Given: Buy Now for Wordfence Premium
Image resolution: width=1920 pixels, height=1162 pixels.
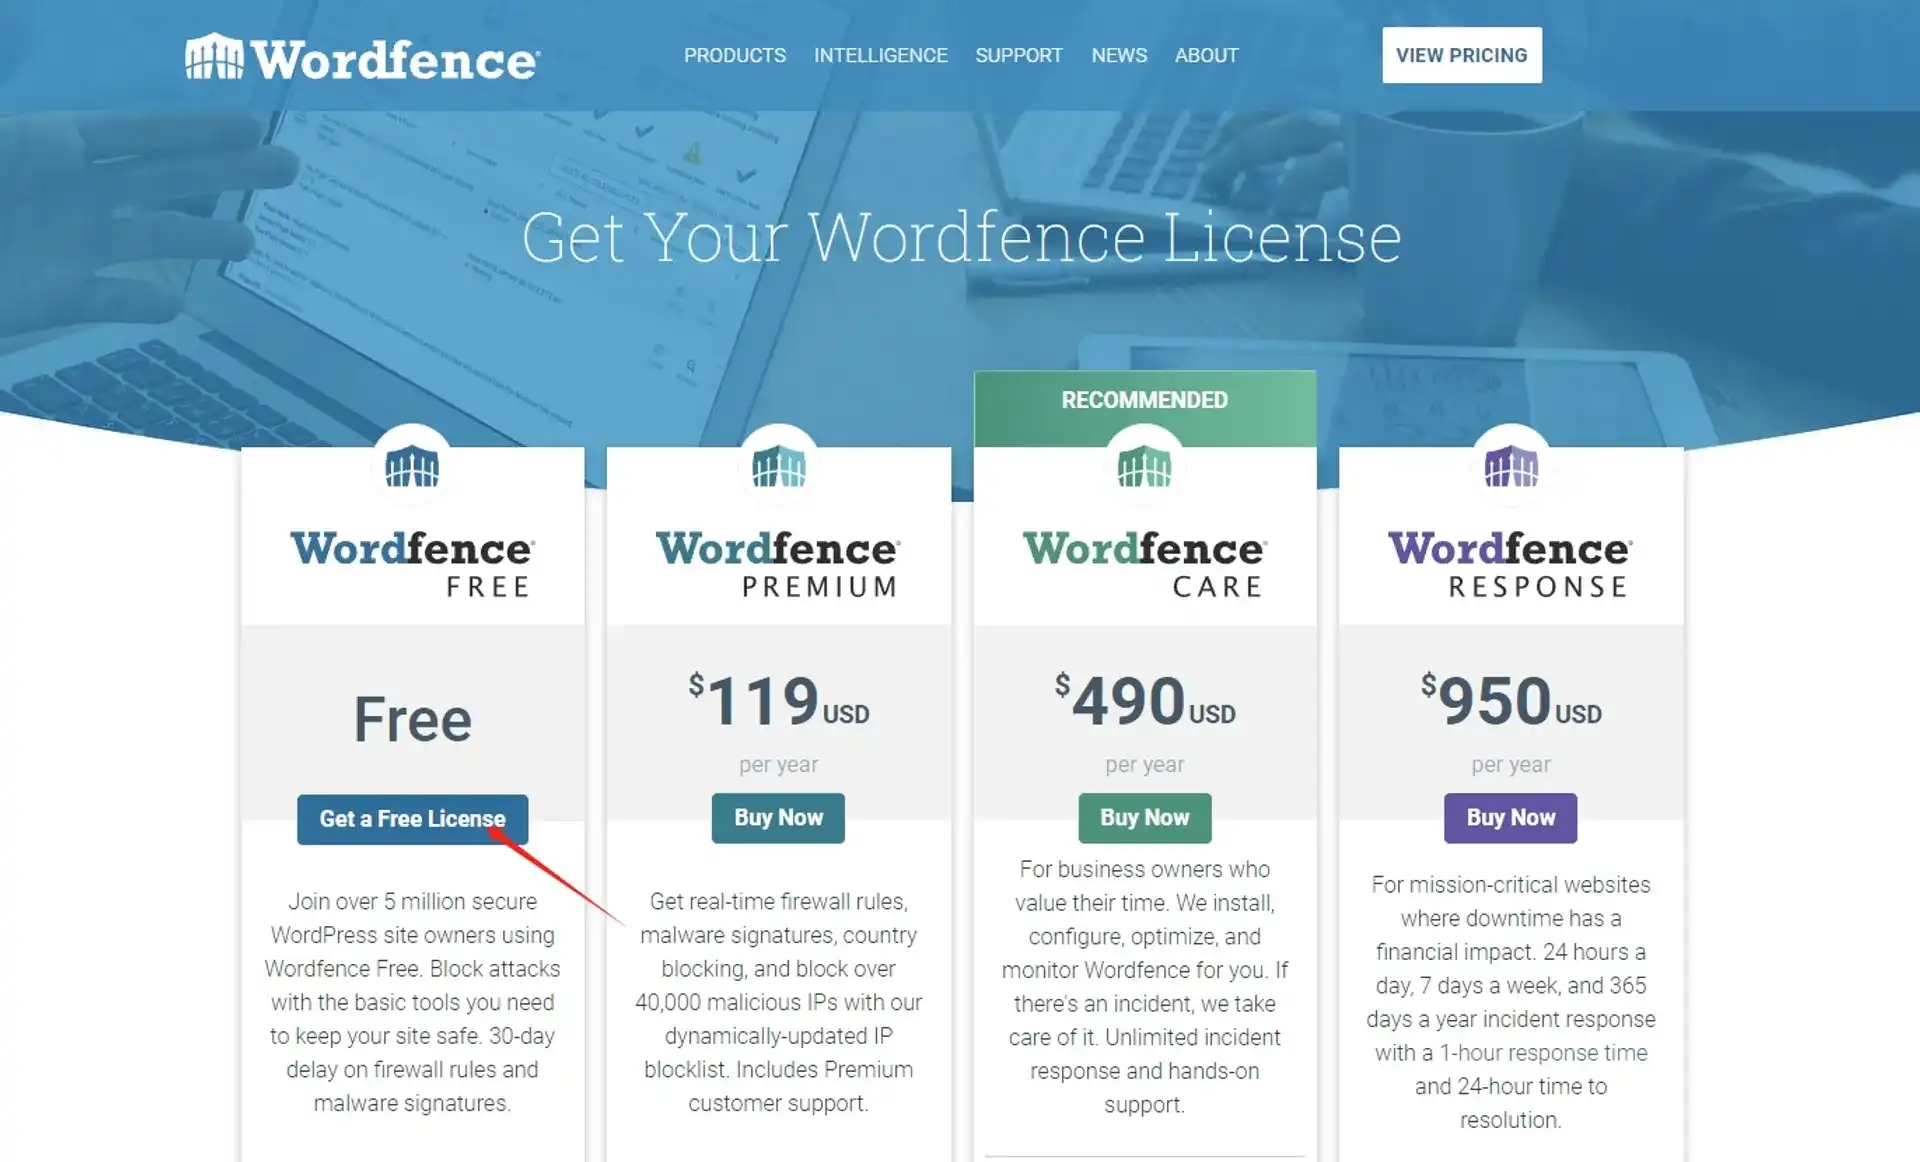Looking at the screenshot, I should (x=778, y=818).
